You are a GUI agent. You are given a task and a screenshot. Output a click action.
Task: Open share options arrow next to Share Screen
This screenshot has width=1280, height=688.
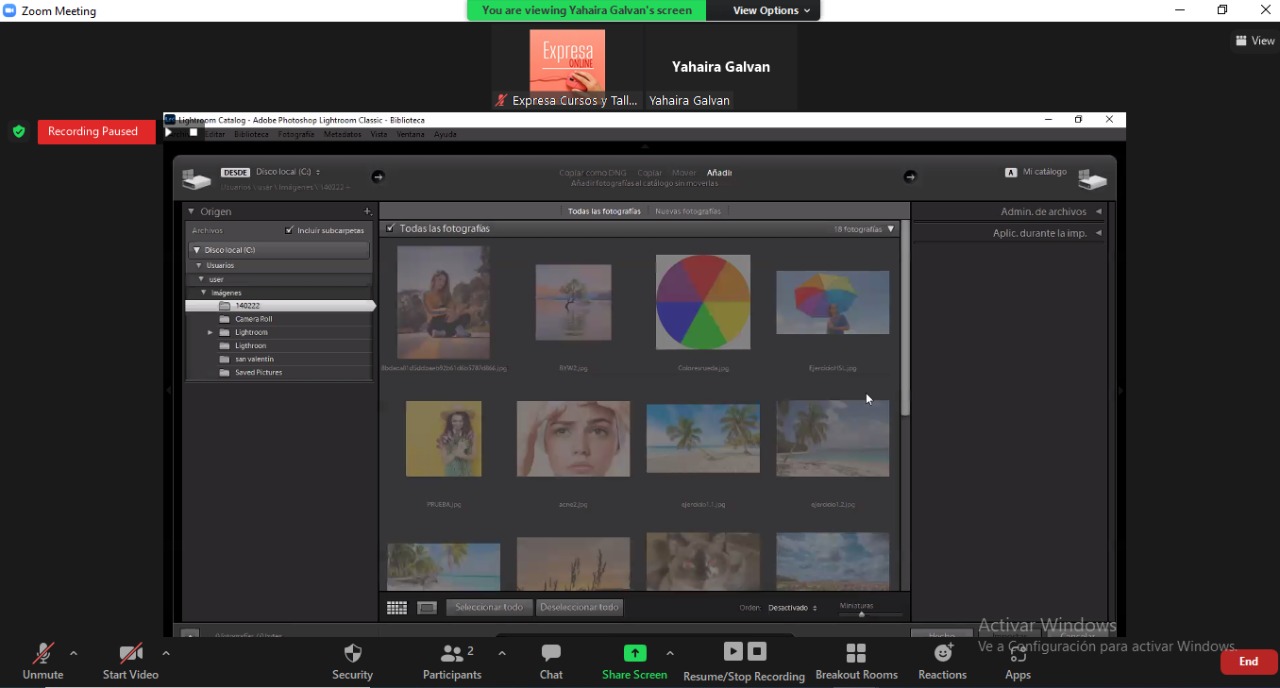[670, 654]
